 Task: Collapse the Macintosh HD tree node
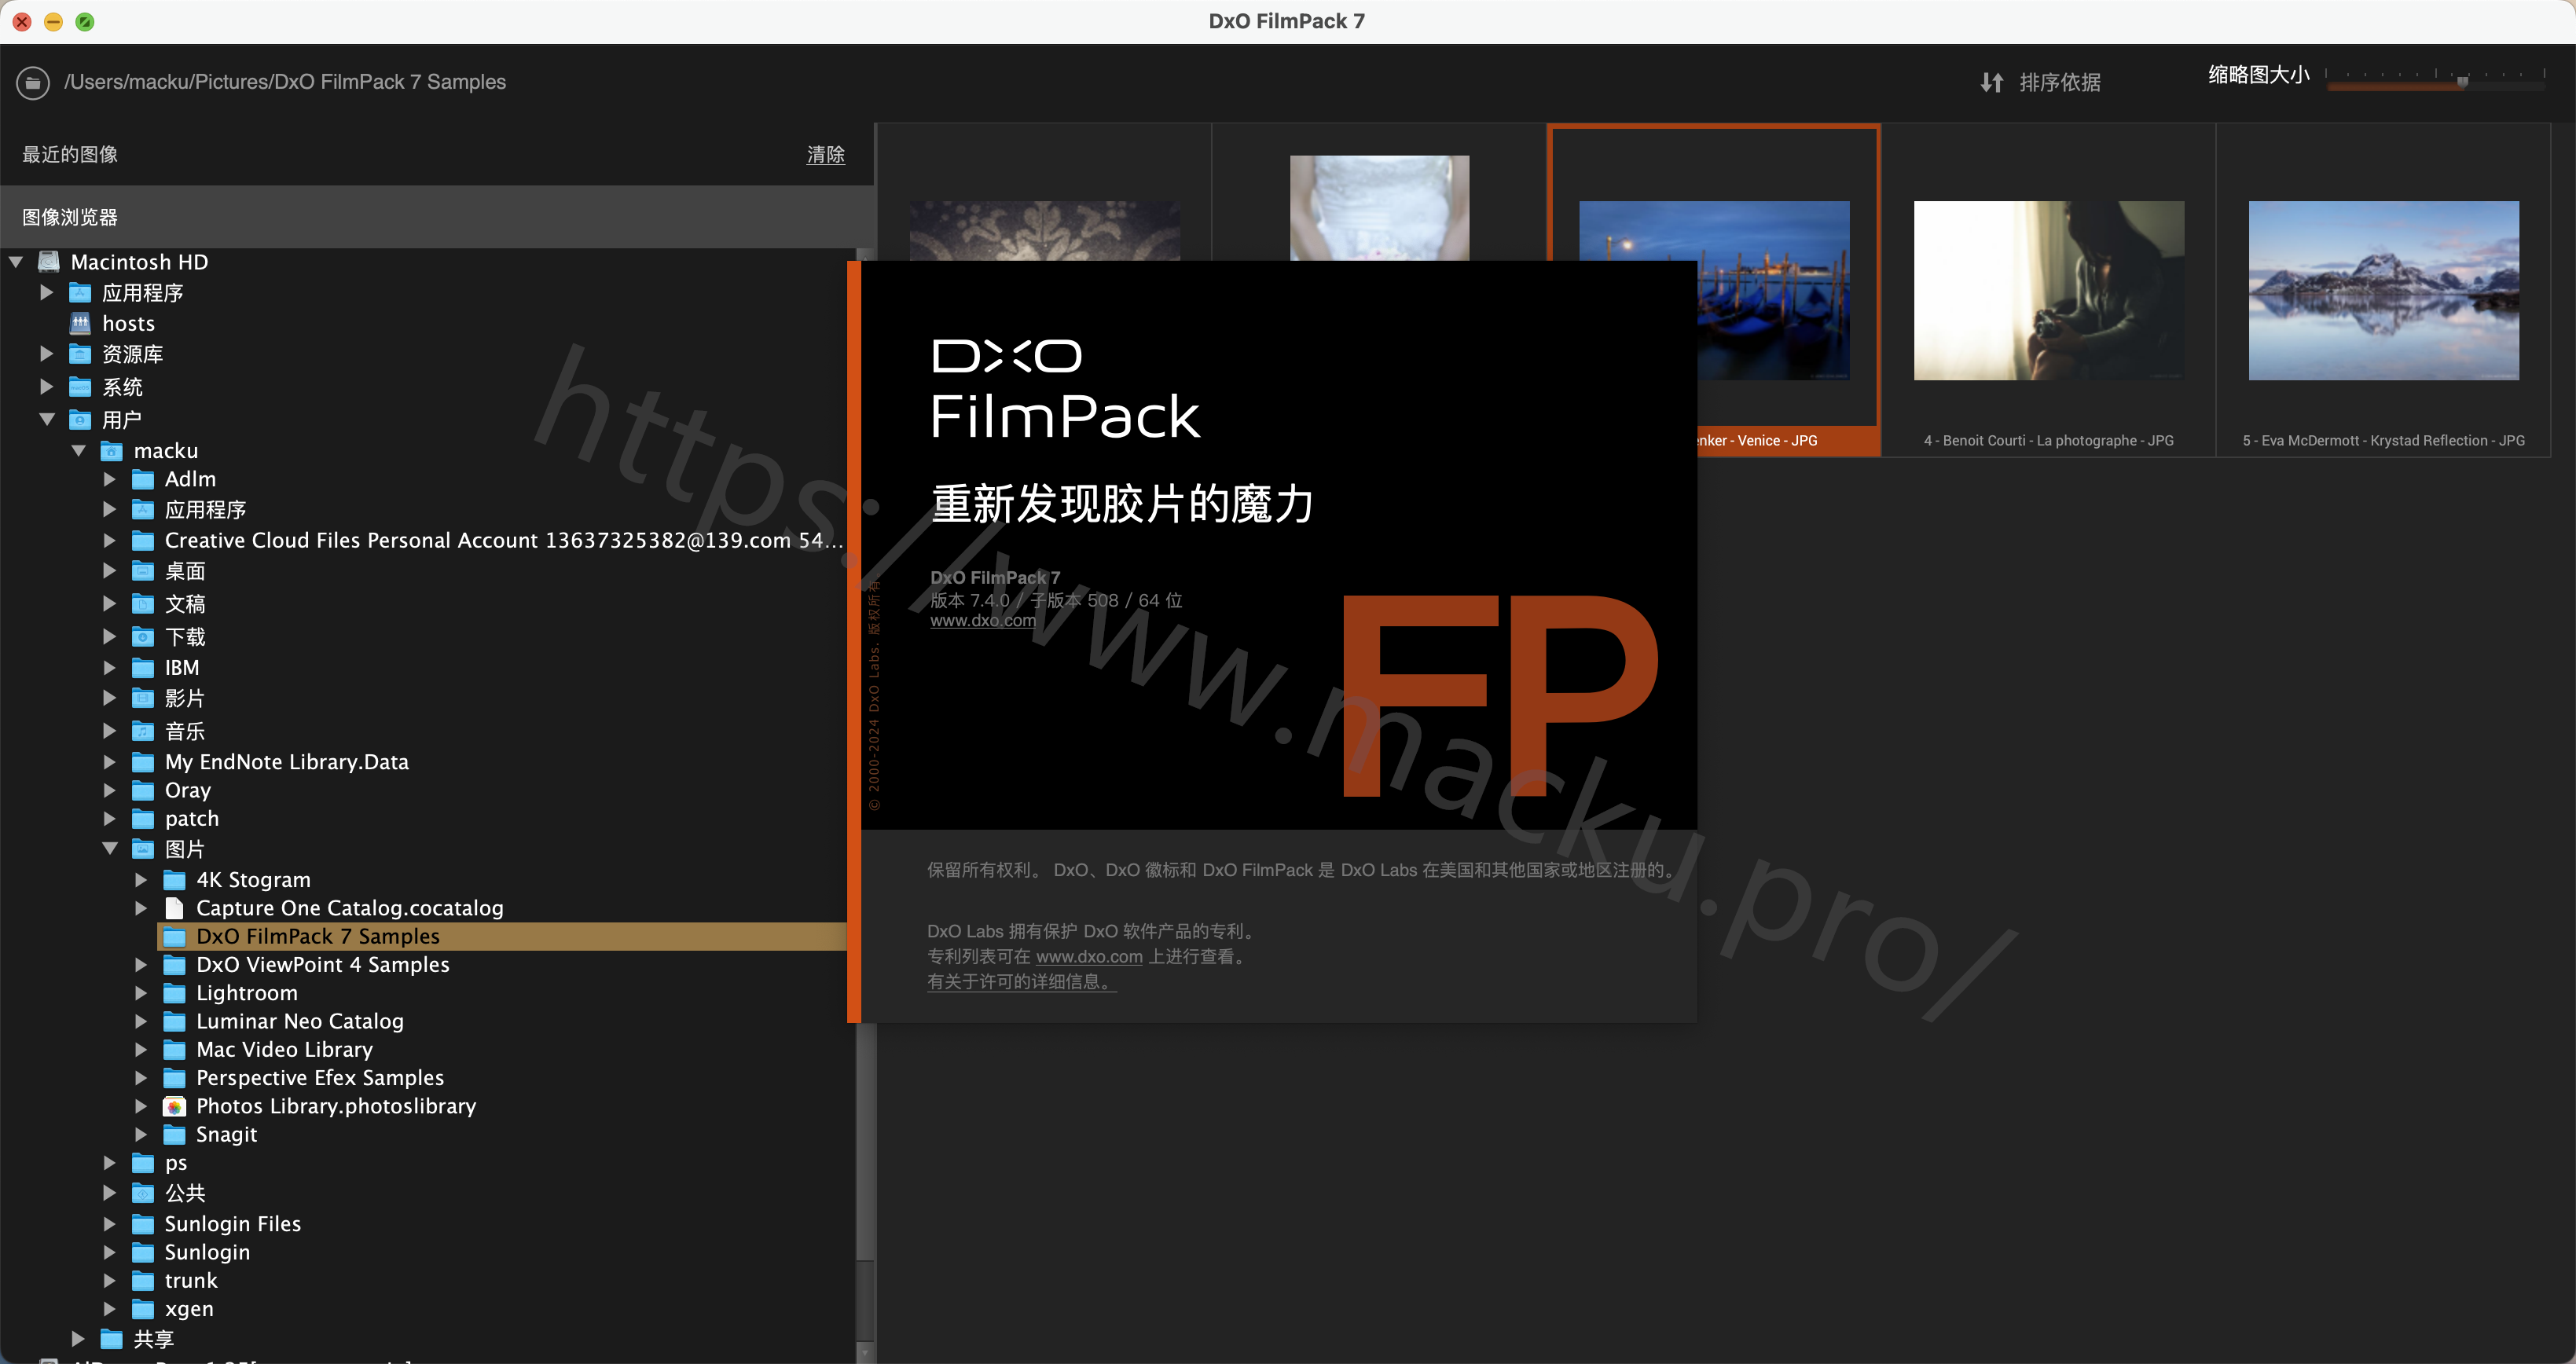16,262
